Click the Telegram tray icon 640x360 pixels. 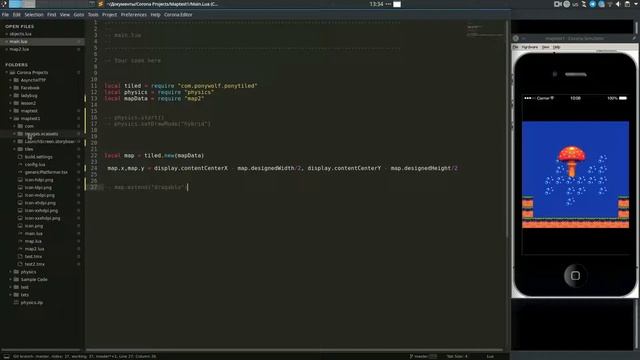pos(593,4)
